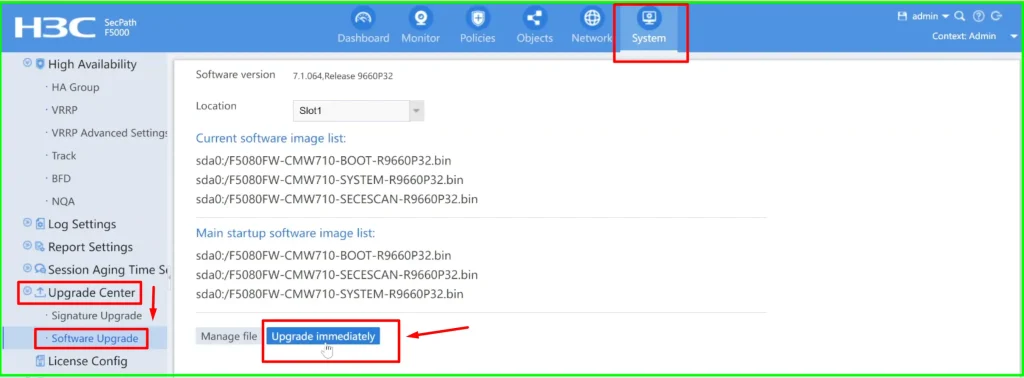1024x378 pixels.
Task: Click the License Config icon
Action: (40, 361)
